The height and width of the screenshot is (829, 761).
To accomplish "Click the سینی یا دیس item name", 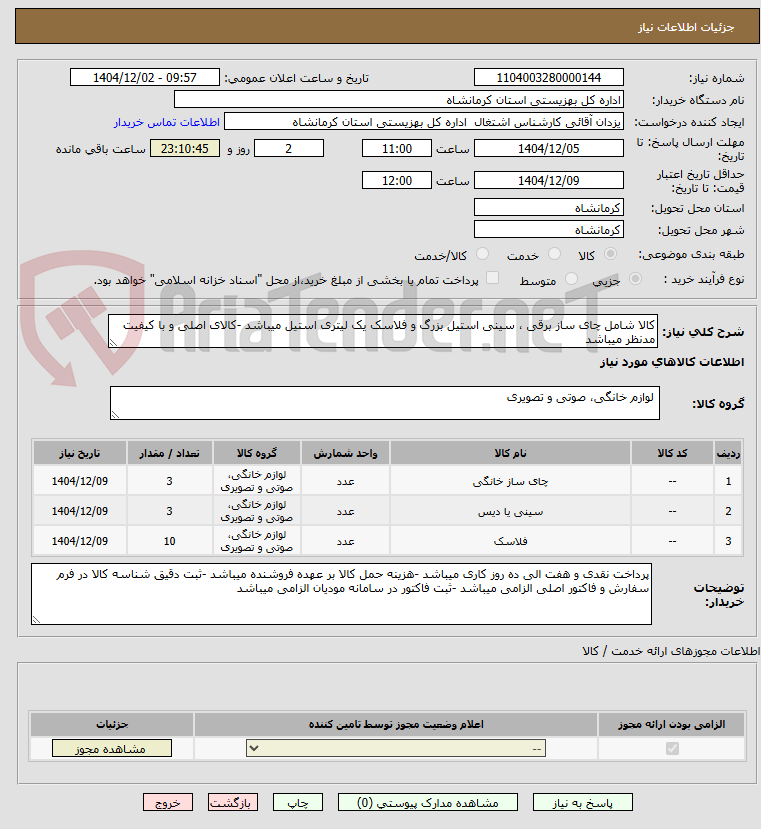I will point(510,512).
